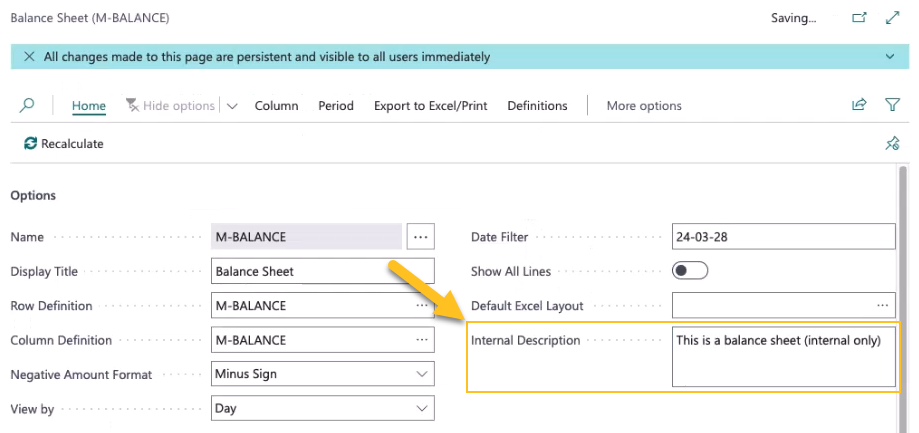Open the Negative Amount Format dropdown
The image size is (919, 433).
323,374
